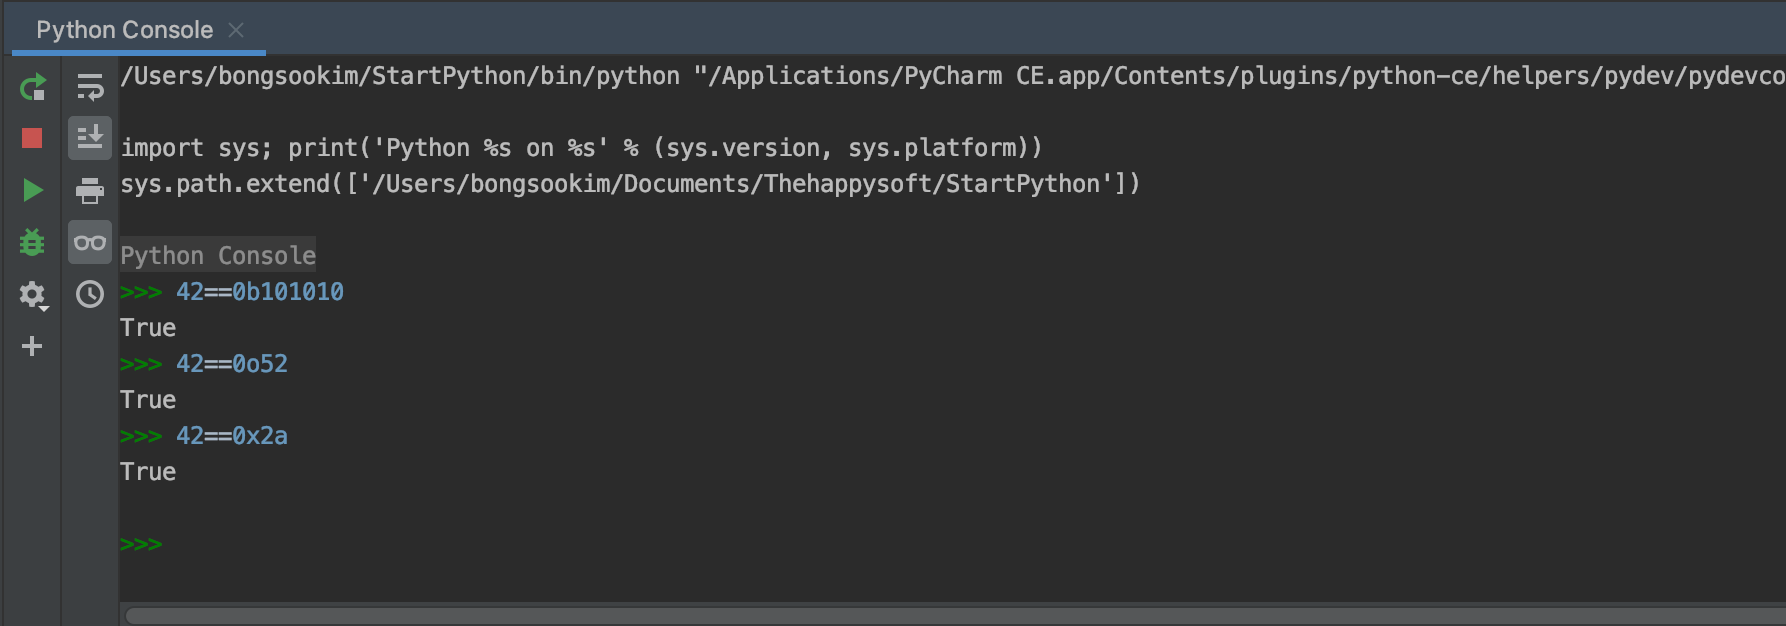Screen dimensions: 1786x626
Task: Click the Python Console label in output
Action: pos(218,256)
